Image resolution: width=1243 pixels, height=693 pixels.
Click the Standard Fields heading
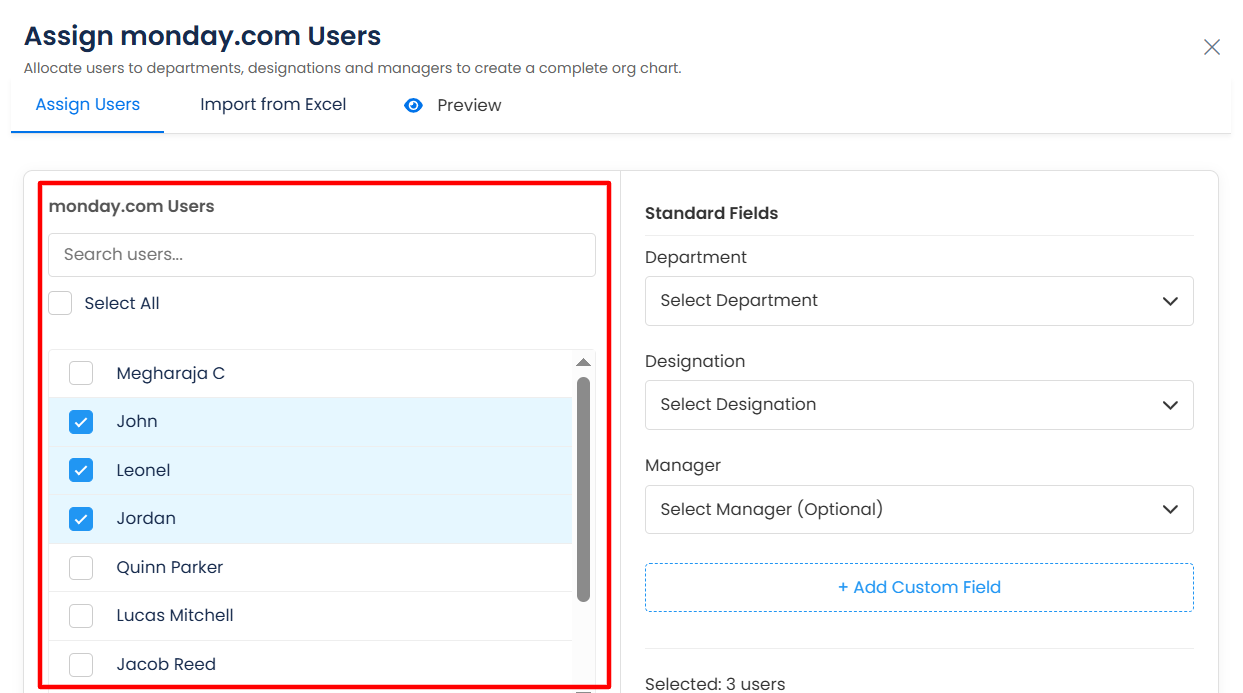point(712,213)
